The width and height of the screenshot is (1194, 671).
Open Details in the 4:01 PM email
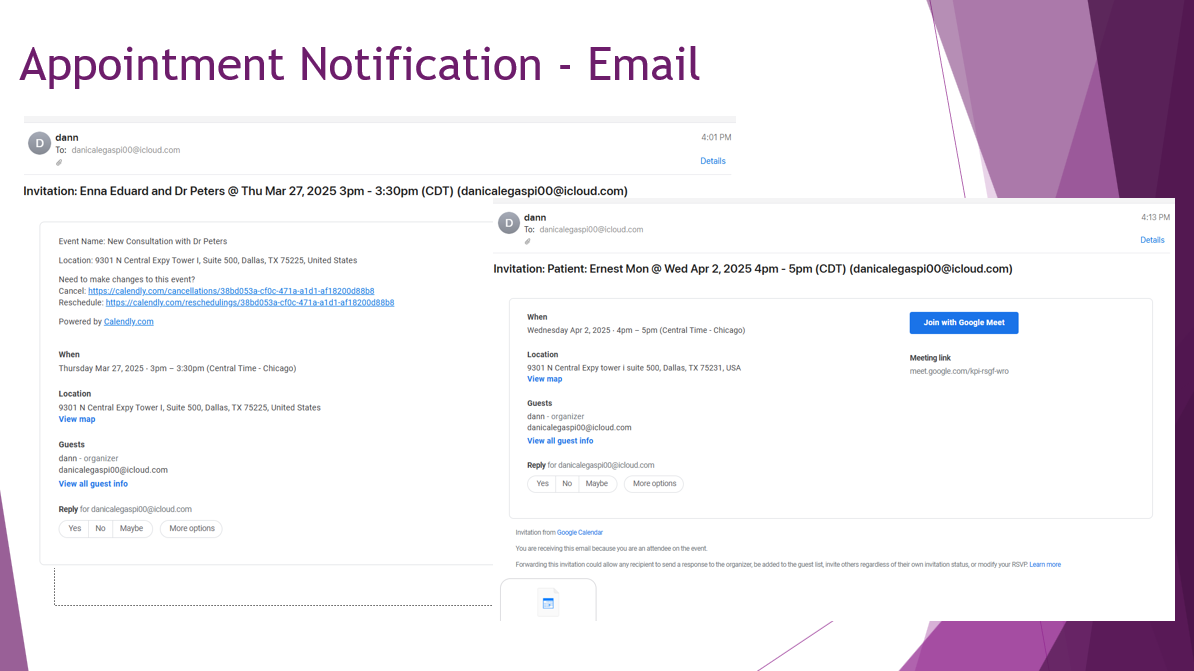coord(713,161)
